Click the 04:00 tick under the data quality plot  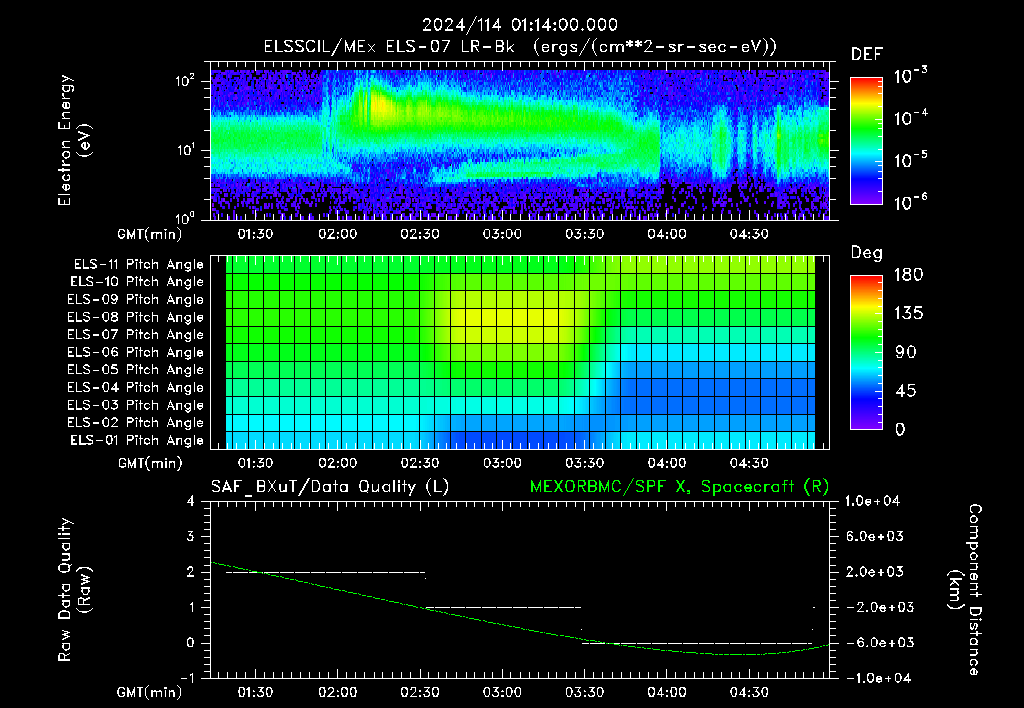click(x=666, y=692)
